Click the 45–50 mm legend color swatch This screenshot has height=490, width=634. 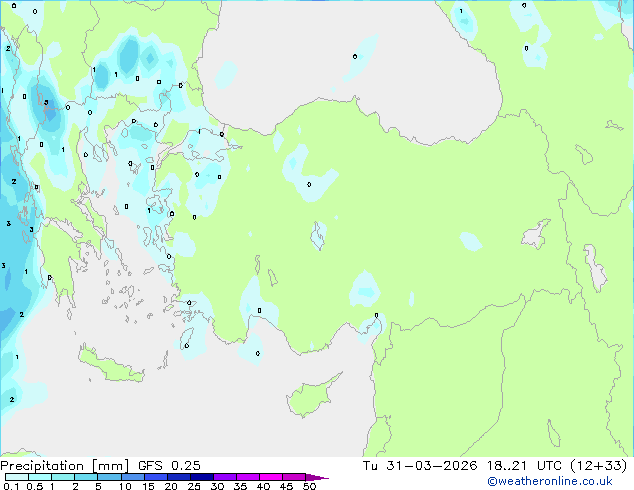(294, 477)
